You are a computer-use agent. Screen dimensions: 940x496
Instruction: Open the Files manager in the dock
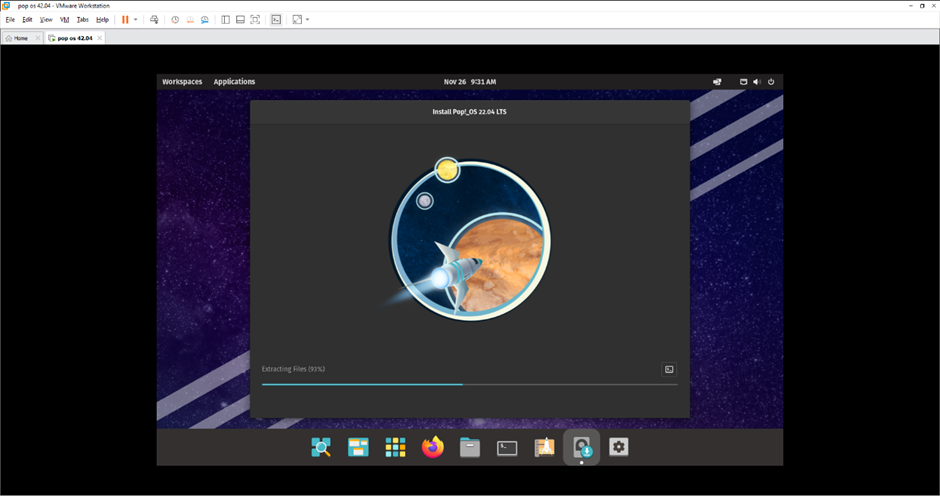pos(470,447)
